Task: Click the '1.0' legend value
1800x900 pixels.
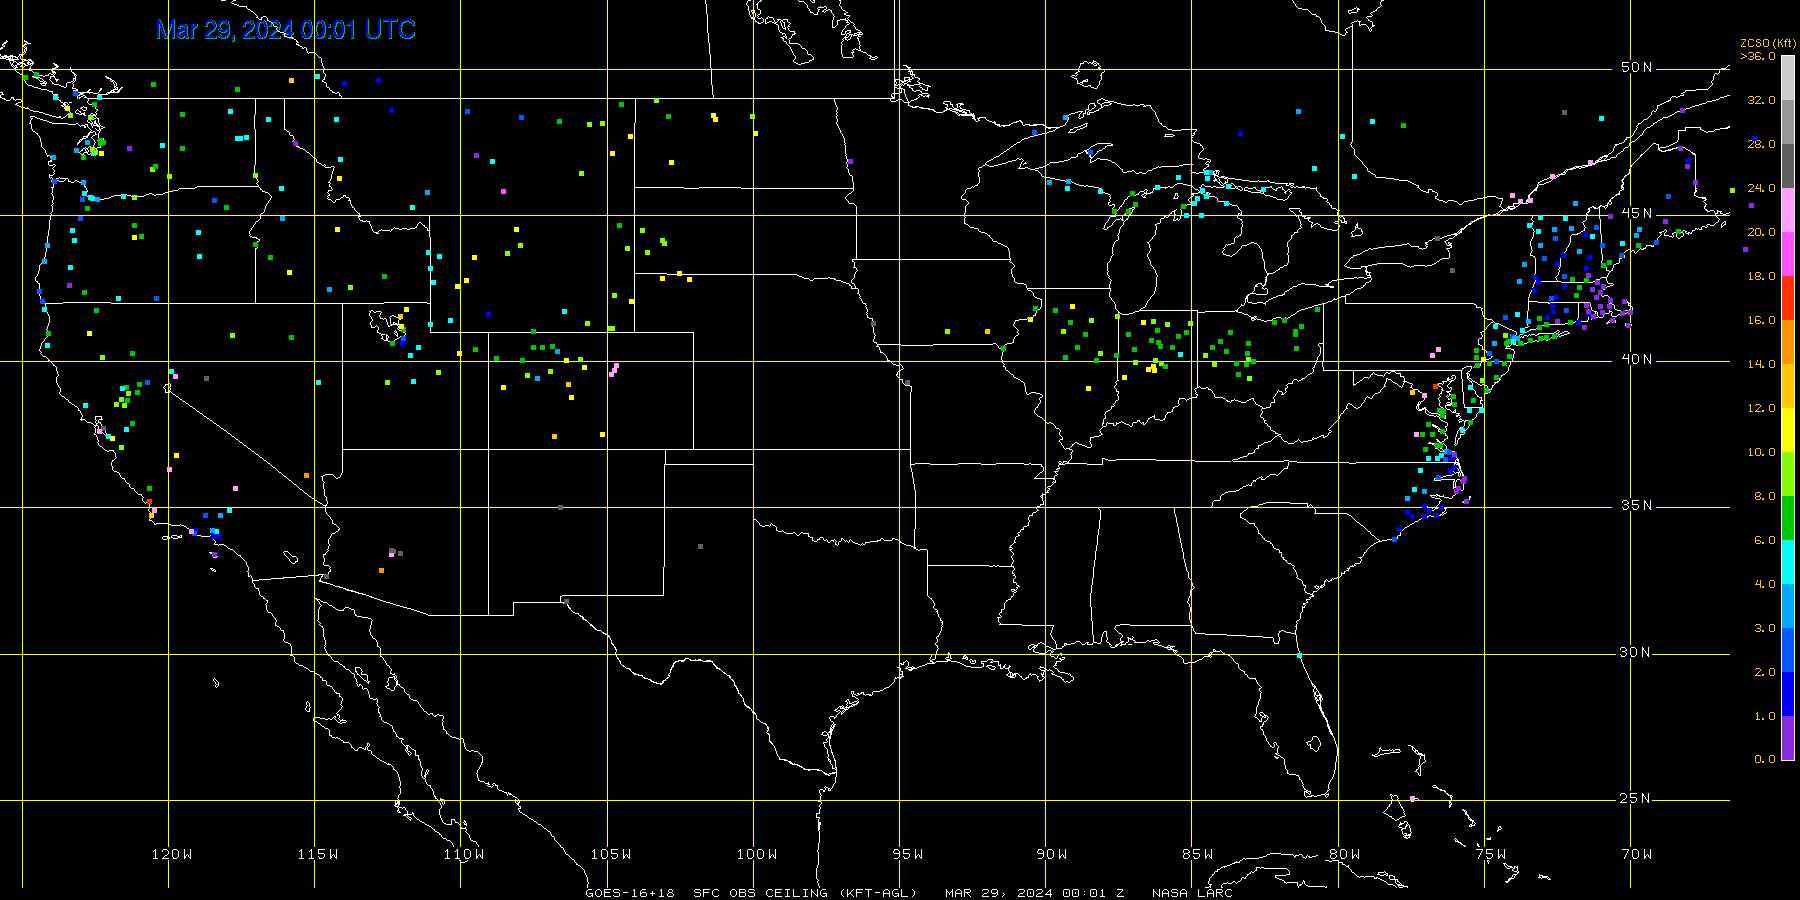Action: [x=1765, y=716]
